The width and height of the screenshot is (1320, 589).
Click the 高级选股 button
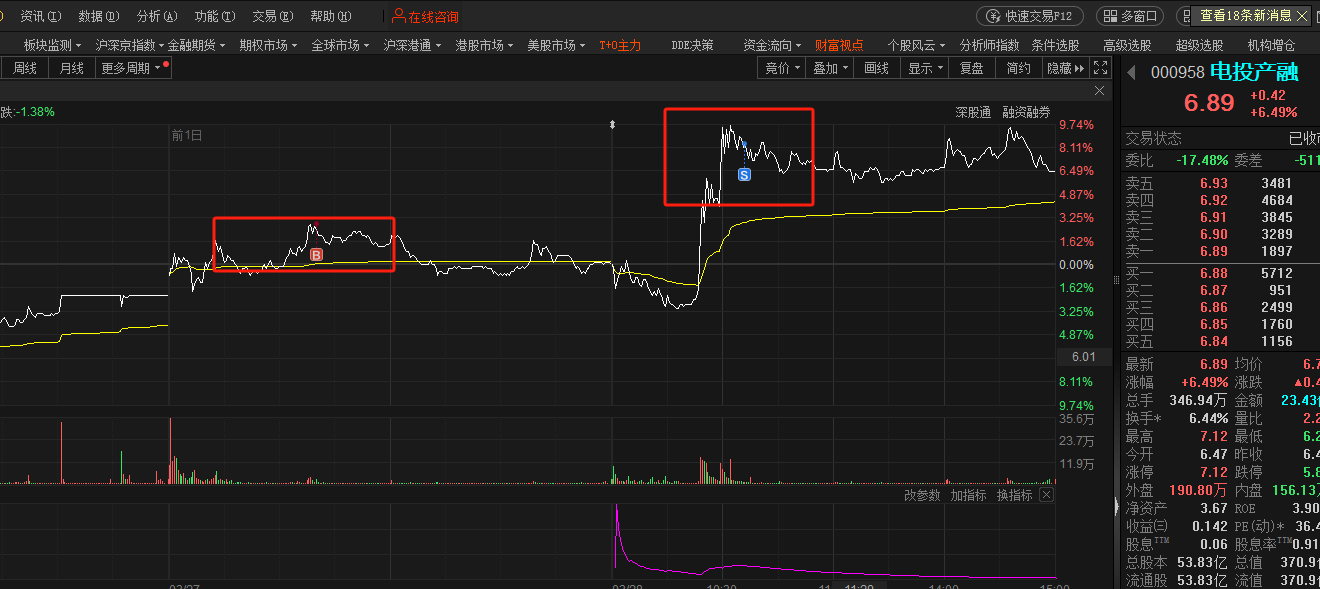1127,45
